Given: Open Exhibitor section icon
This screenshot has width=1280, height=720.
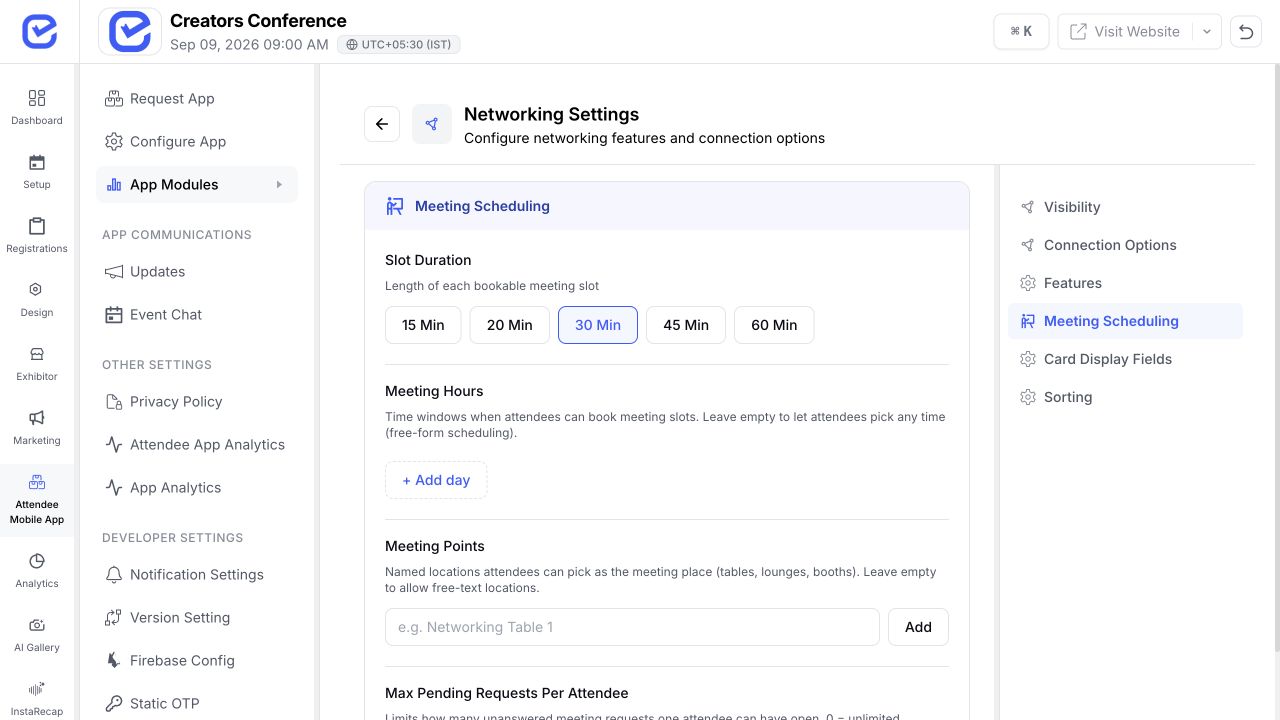Looking at the screenshot, I should [x=37, y=354].
